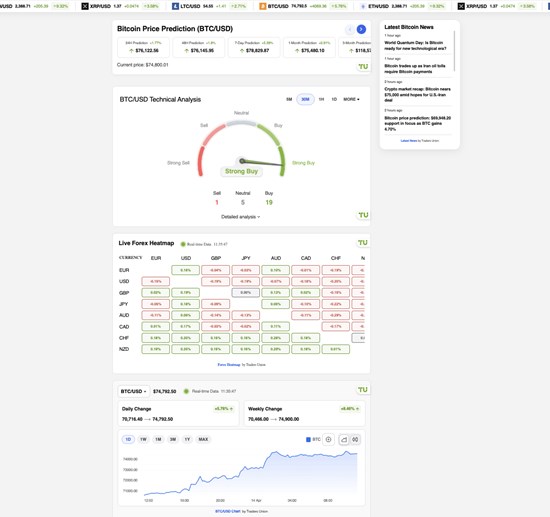The width and height of the screenshot is (550, 517).
Task: Click the 1-Month Prediction card
Action: (309, 47)
